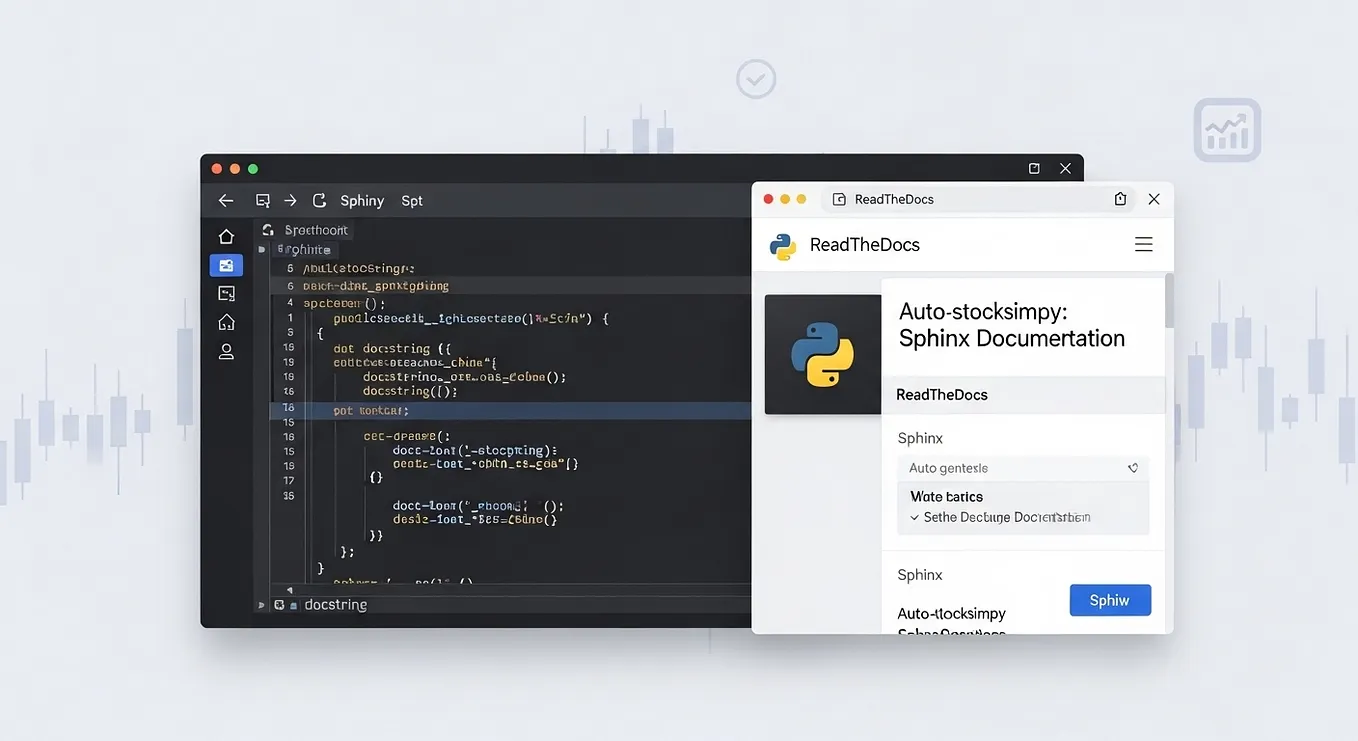
Task: Expand the Sethe Decbune documentation disclosure chevron
Action: [914, 517]
